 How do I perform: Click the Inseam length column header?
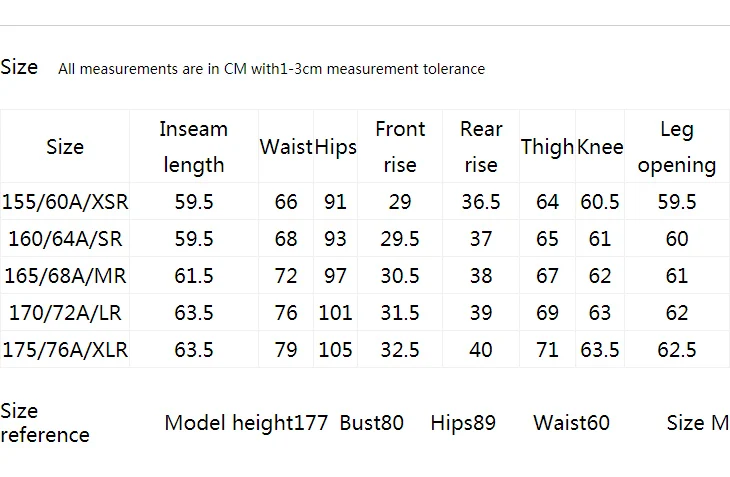[x=194, y=147]
